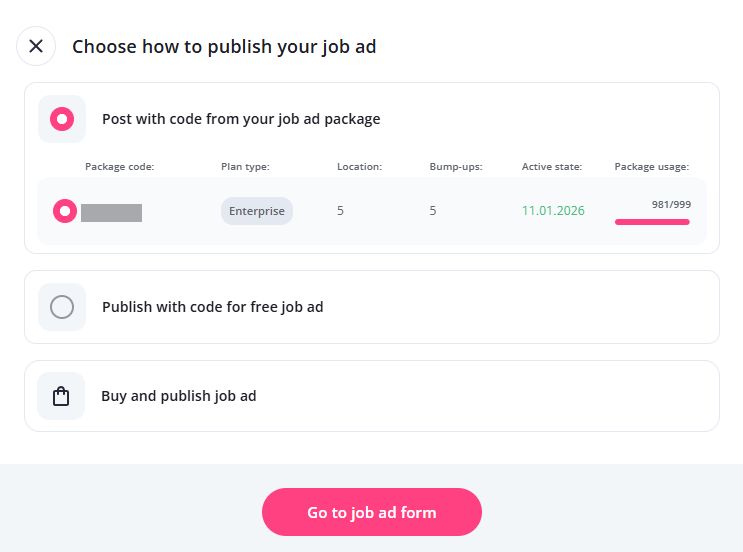Click the shopping bag icon
This screenshot has width=743, height=552.
coord(61,396)
